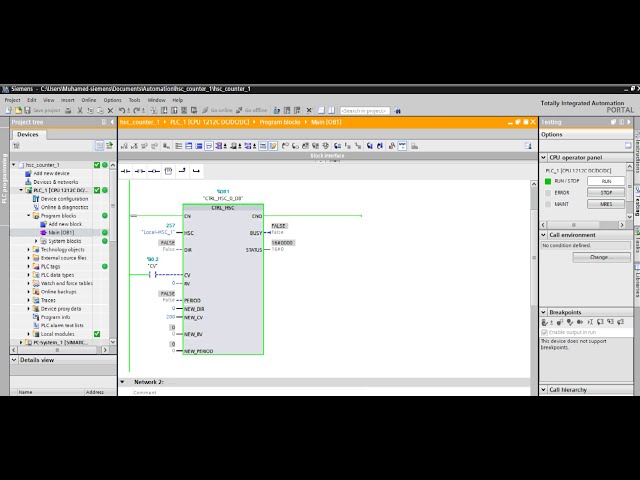
Task: Click the search binoculars icon
Action: pyautogui.click(x=398, y=111)
